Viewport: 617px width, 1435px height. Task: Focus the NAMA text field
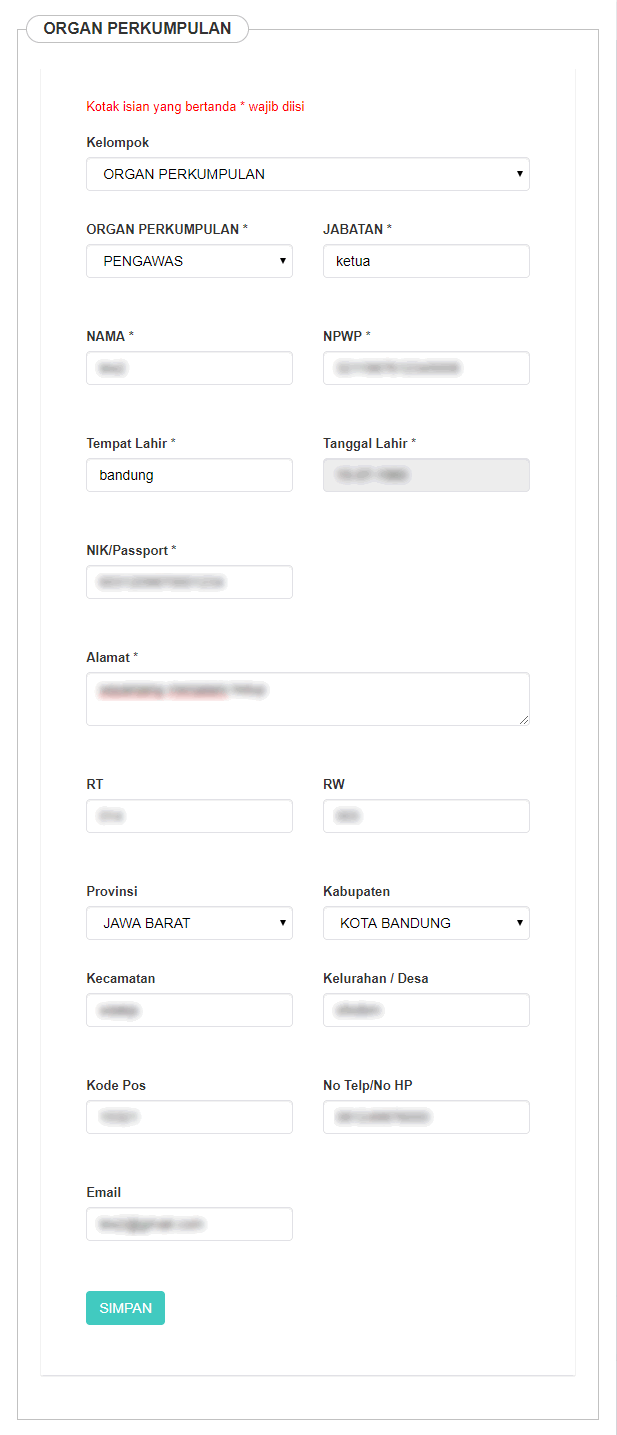(189, 368)
